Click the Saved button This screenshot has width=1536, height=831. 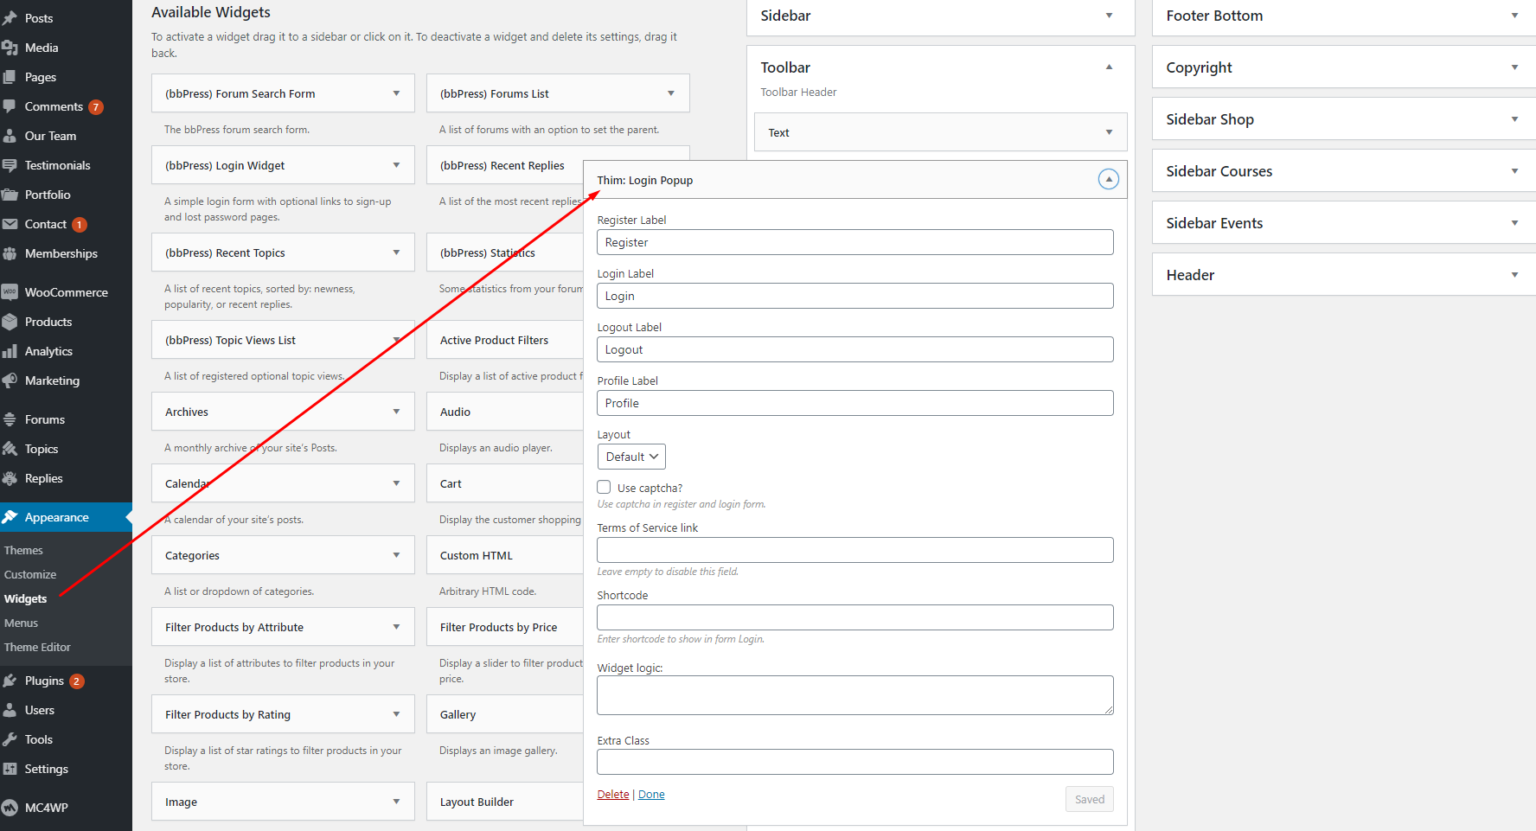pos(1089,799)
